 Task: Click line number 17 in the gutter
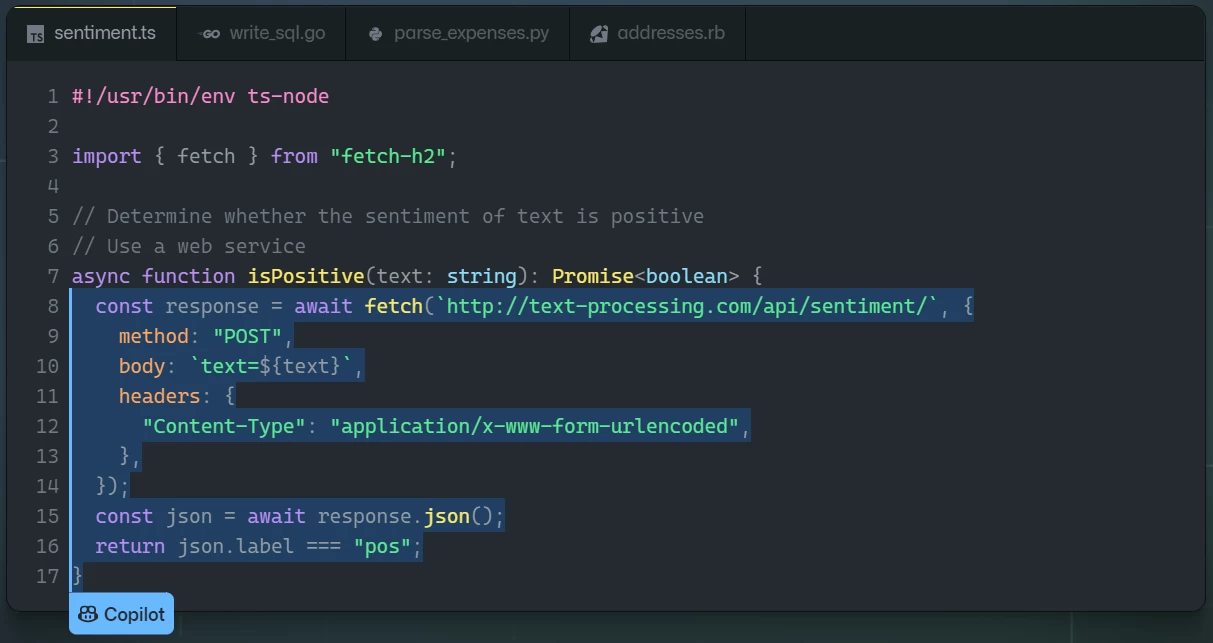coord(47,576)
